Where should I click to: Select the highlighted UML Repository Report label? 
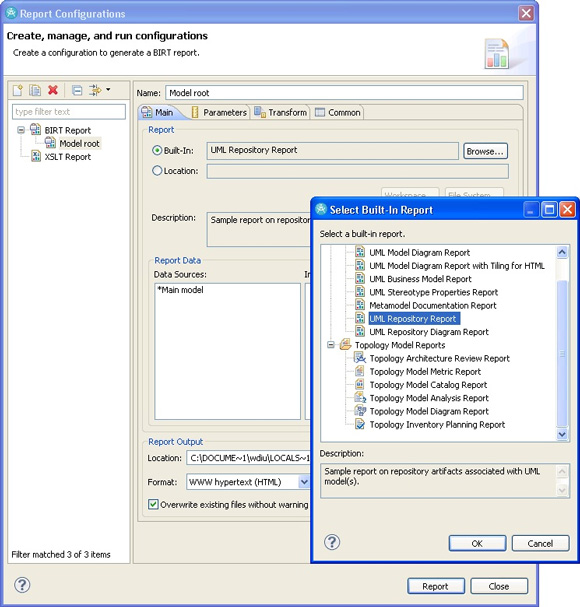pyautogui.click(x=414, y=319)
